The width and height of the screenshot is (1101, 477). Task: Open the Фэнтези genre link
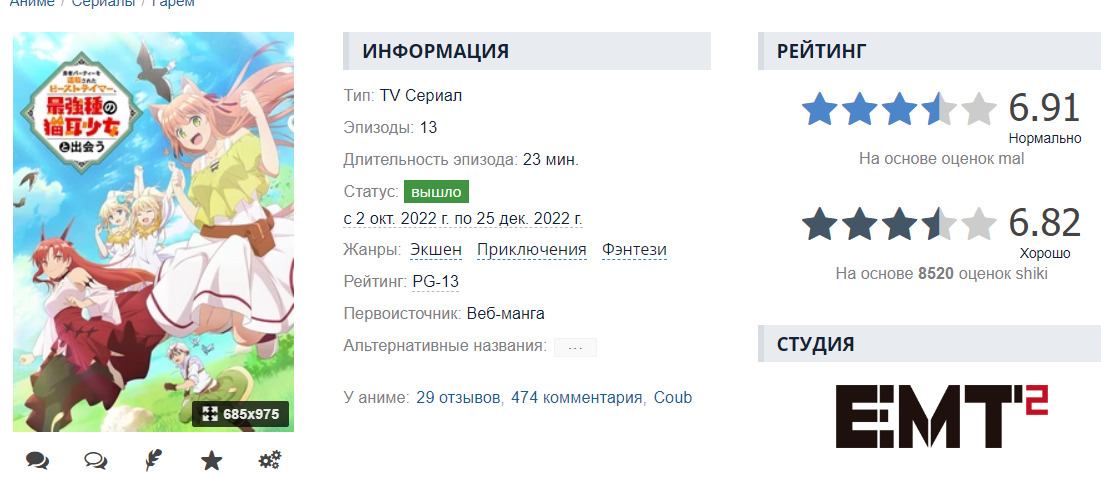pyautogui.click(x=634, y=250)
